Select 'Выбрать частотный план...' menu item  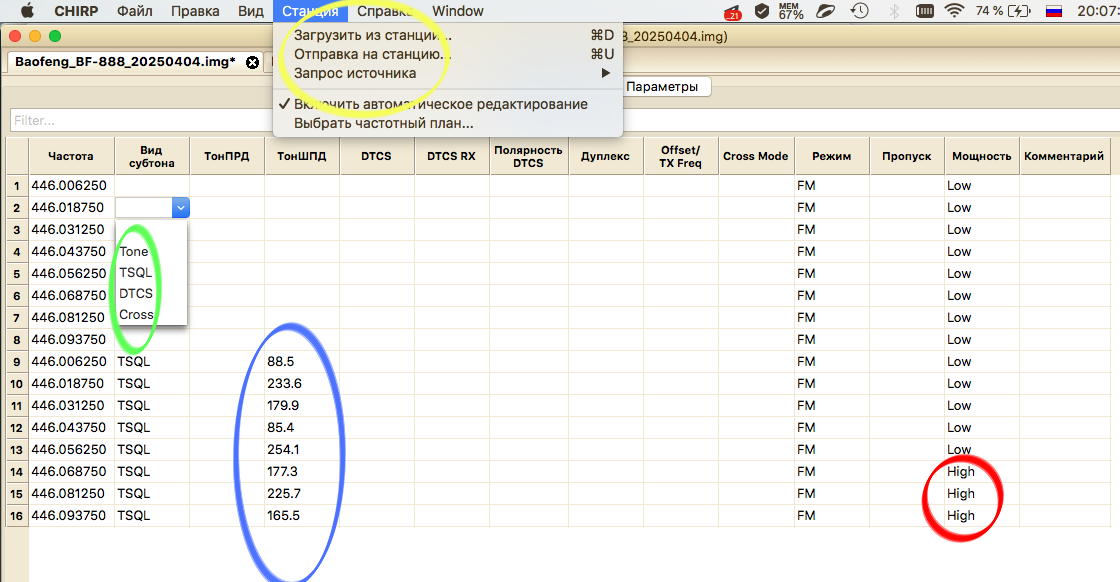pos(448,124)
